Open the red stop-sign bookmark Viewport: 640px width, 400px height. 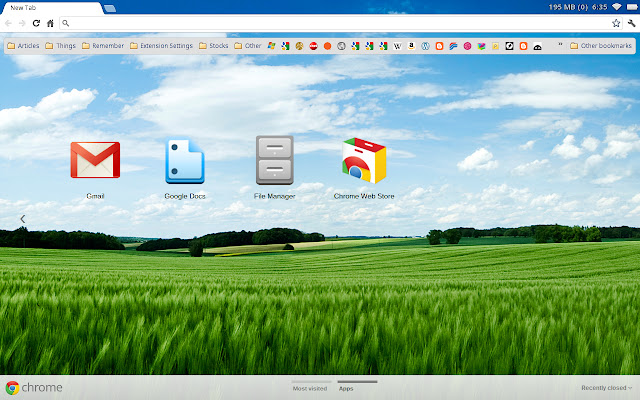pyautogui.click(x=313, y=46)
